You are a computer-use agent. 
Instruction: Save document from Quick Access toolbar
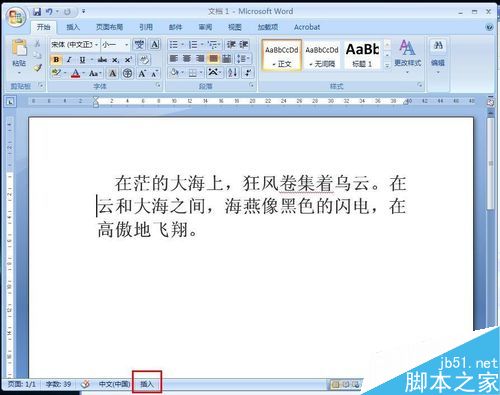pyautogui.click(x=37, y=12)
